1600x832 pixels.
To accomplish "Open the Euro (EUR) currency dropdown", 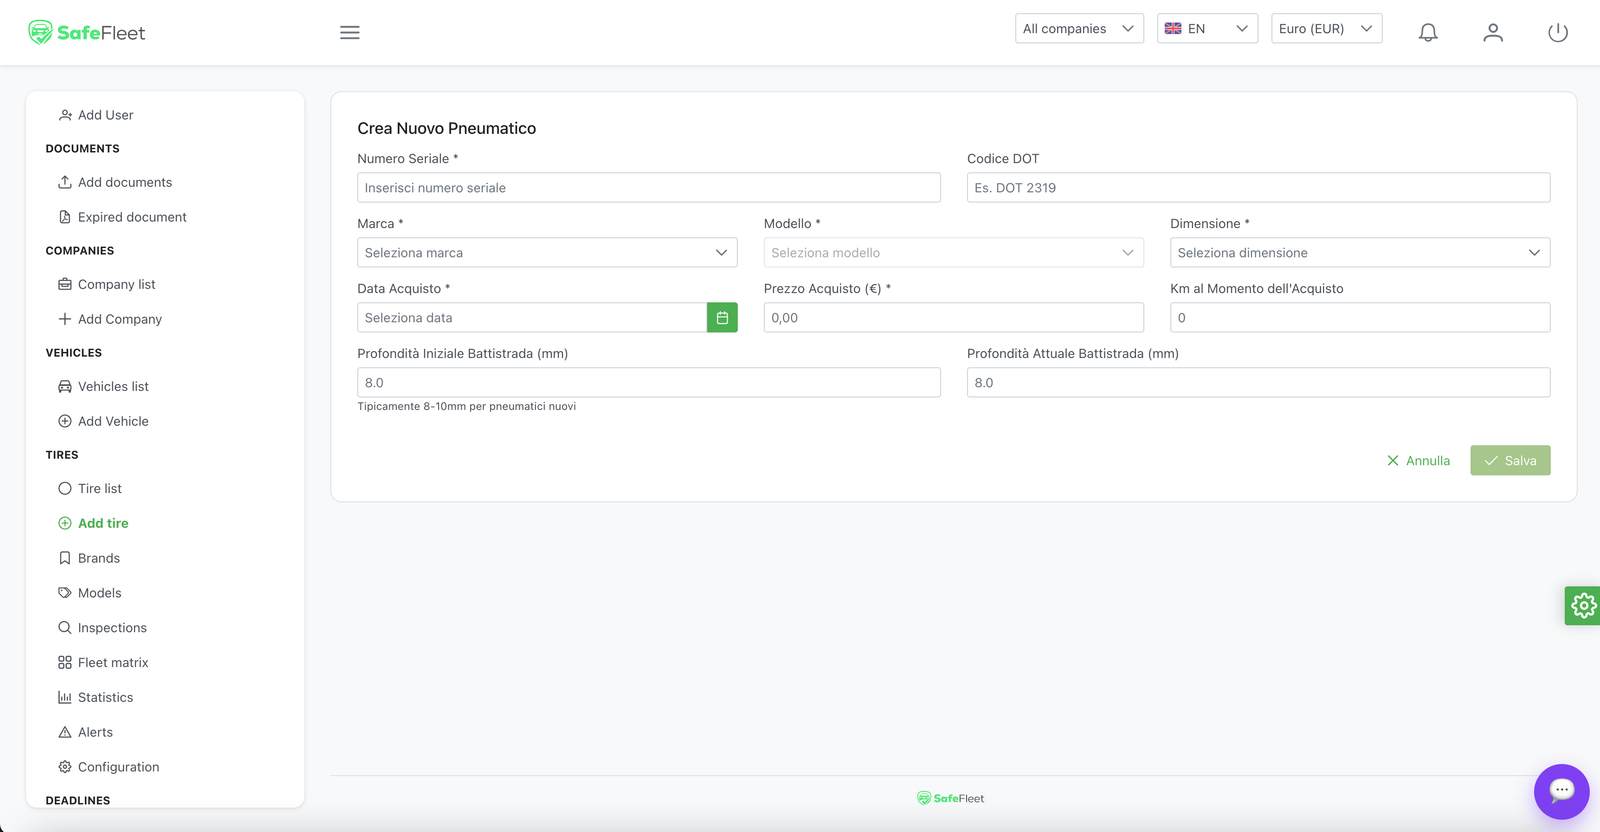I will (1326, 29).
